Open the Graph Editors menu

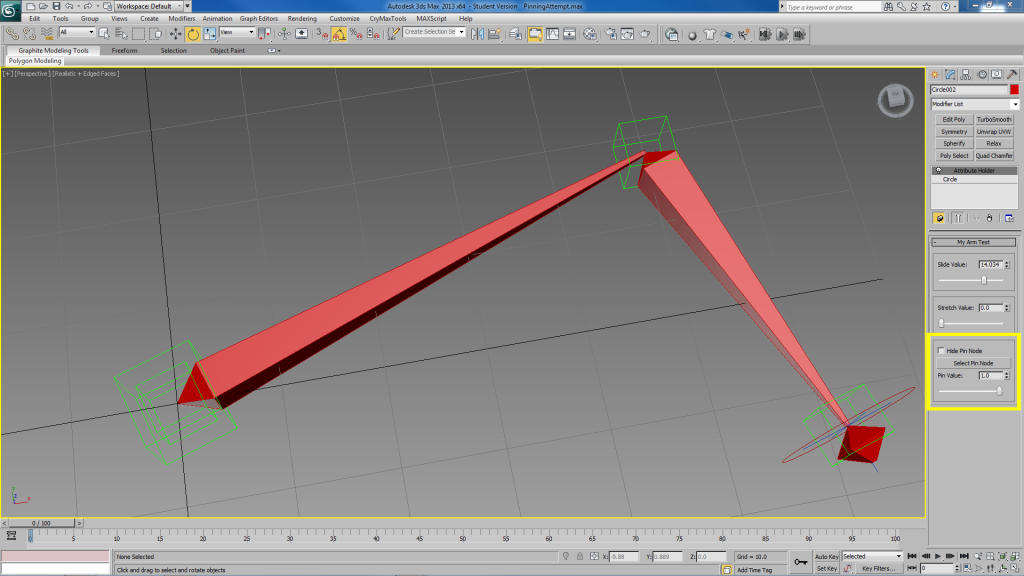[x=259, y=19]
